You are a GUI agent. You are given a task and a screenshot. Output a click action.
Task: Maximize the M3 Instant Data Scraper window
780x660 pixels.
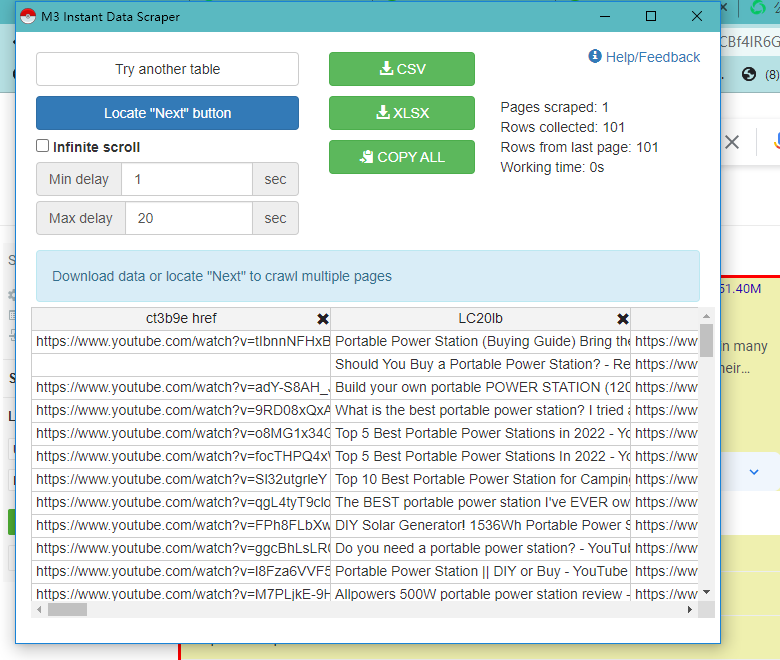[651, 16]
